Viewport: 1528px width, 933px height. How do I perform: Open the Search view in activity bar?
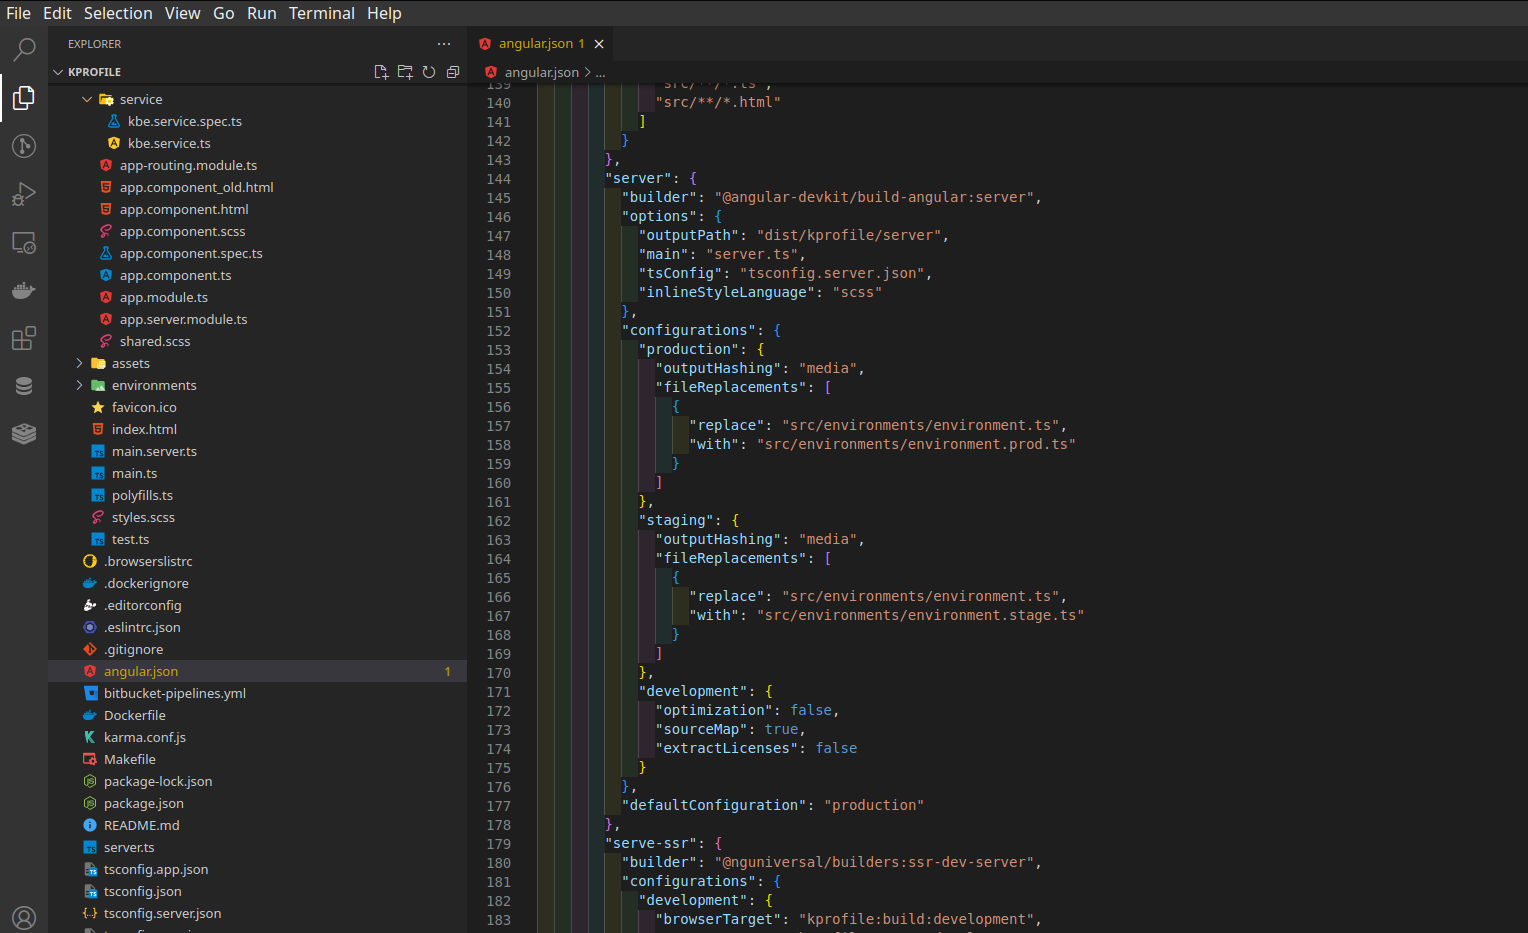24,49
